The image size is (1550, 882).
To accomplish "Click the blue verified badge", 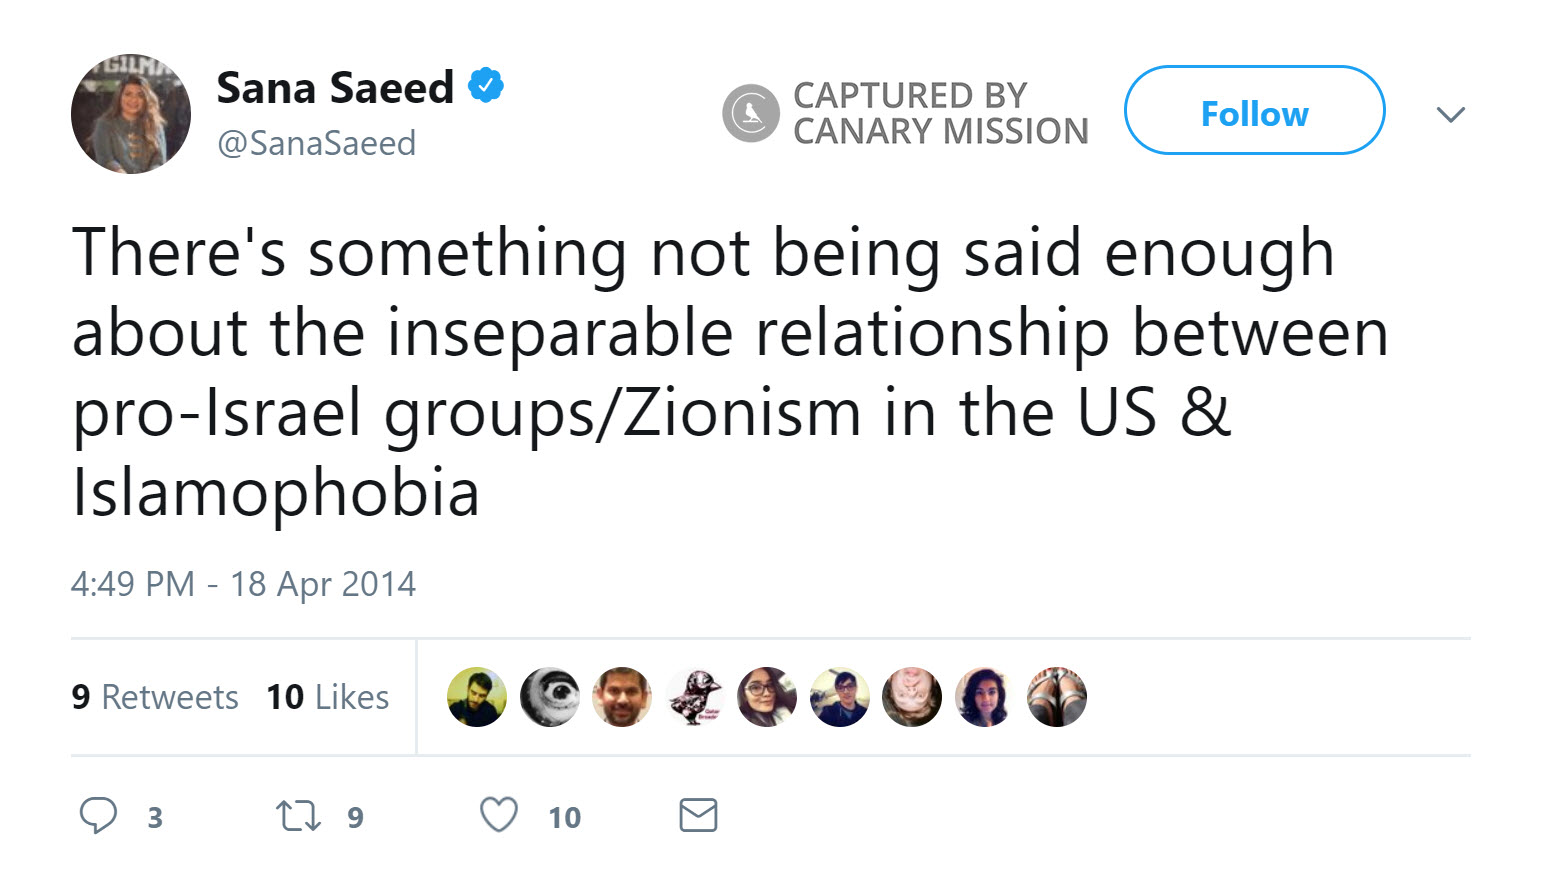I will [486, 87].
